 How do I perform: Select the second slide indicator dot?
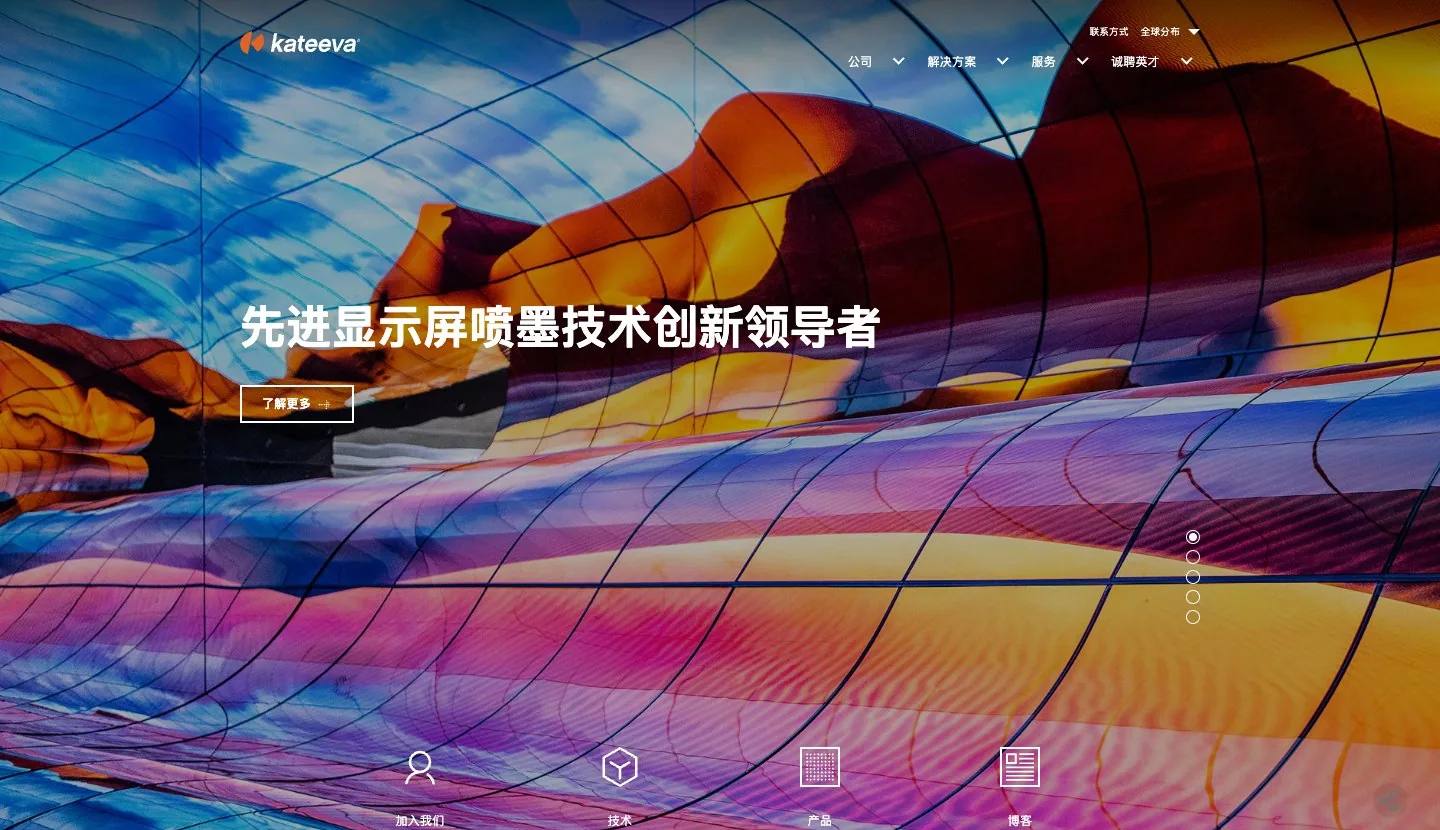point(1193,557)
